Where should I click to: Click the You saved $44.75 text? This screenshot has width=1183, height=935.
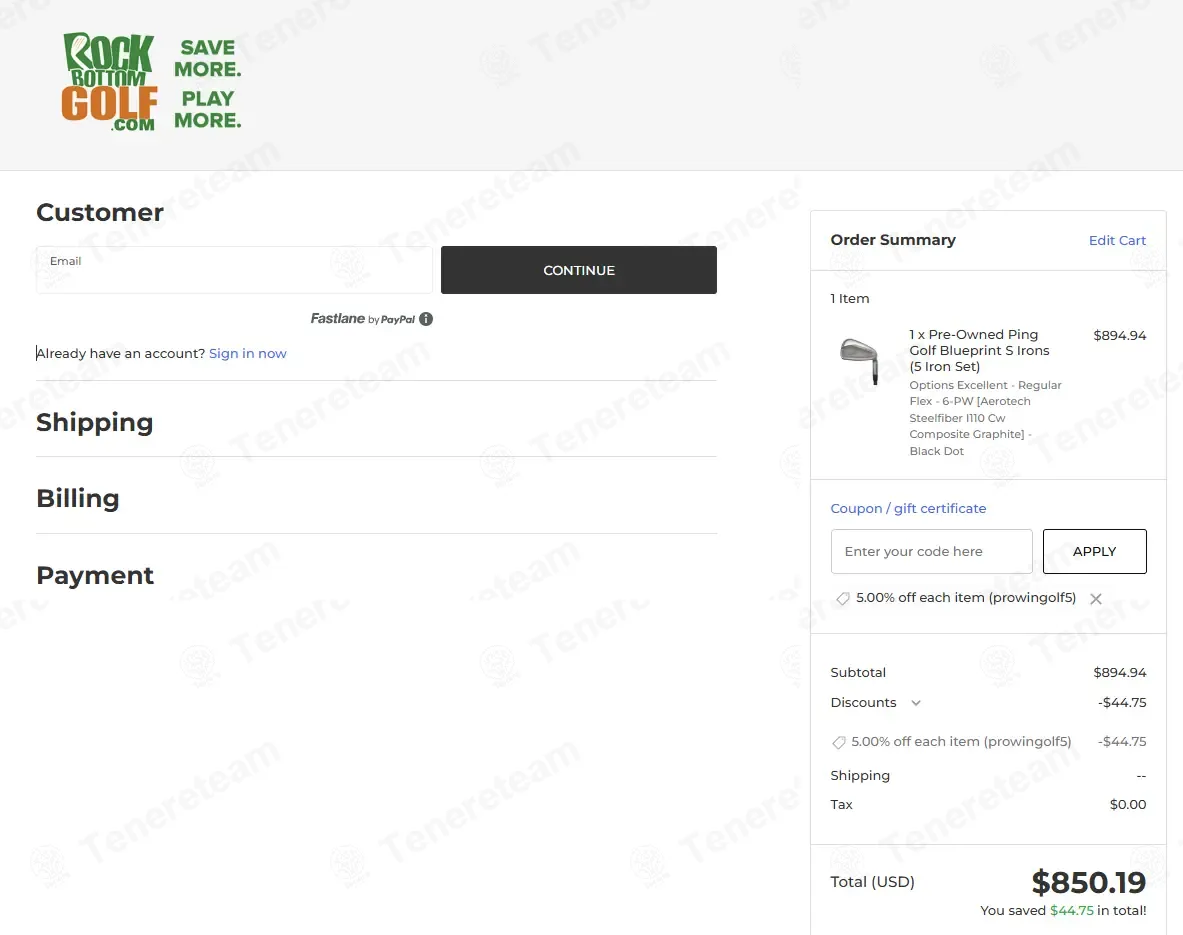click(1063, 911)
